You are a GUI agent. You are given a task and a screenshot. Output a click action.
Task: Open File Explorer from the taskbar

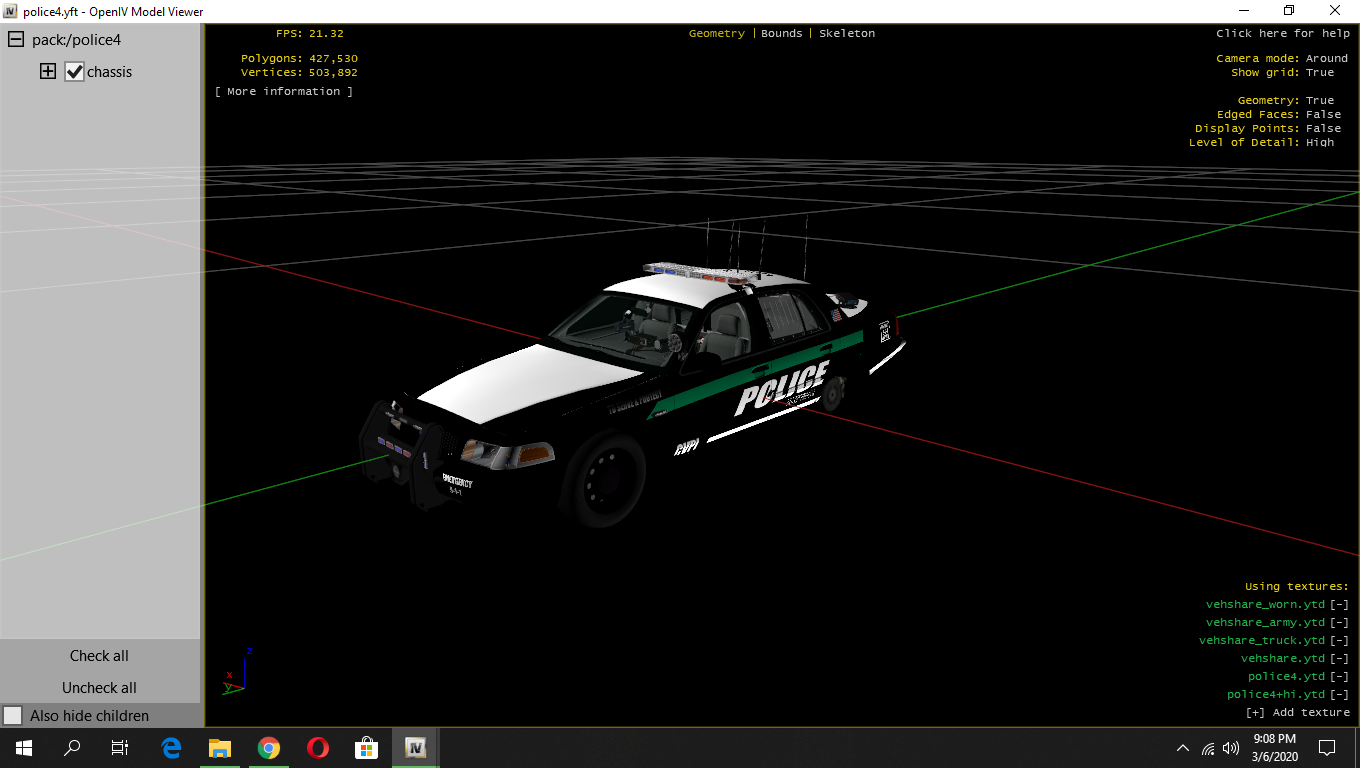coord(220,748)
